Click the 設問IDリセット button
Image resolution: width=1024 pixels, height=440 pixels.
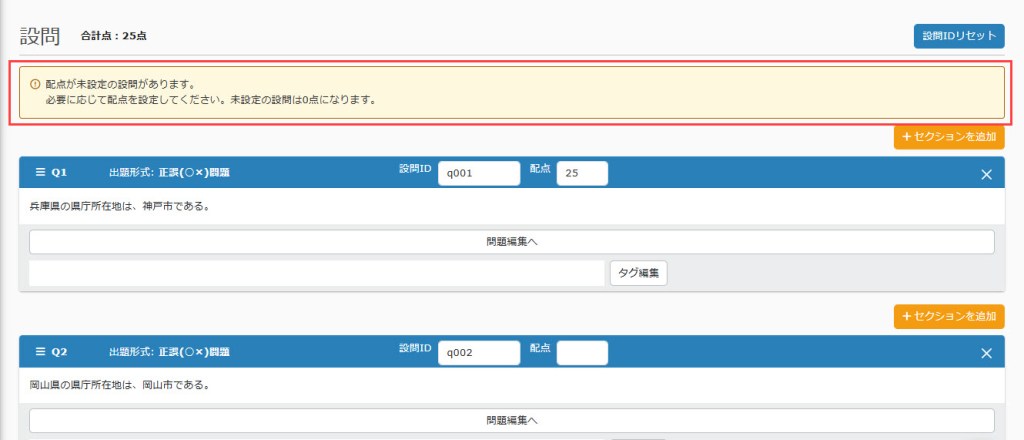point(958,36)
